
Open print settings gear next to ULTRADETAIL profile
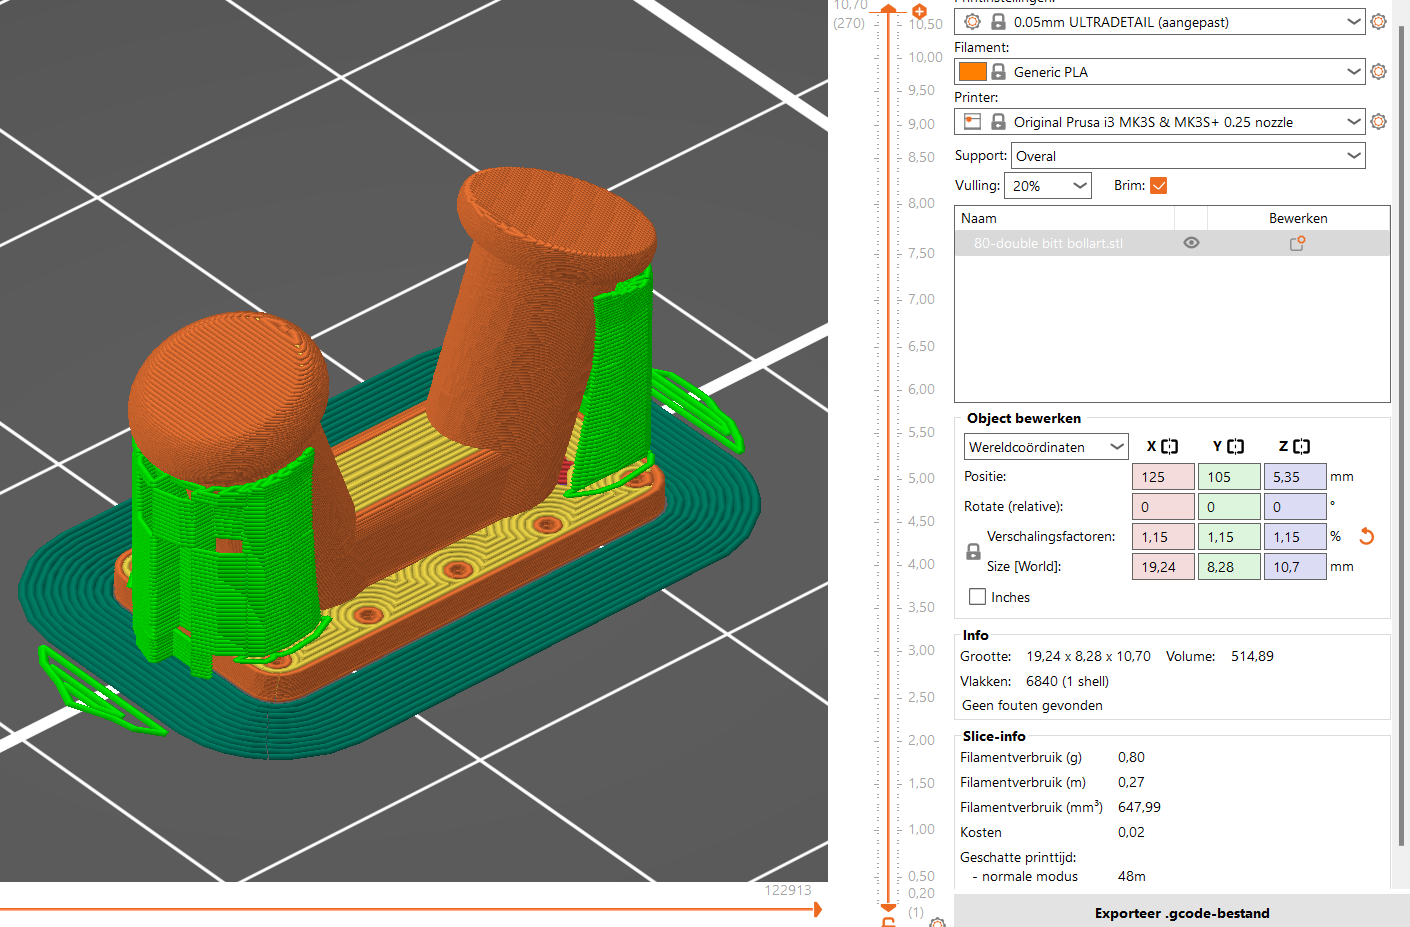pyautogui.click(x=1378, y=21)
